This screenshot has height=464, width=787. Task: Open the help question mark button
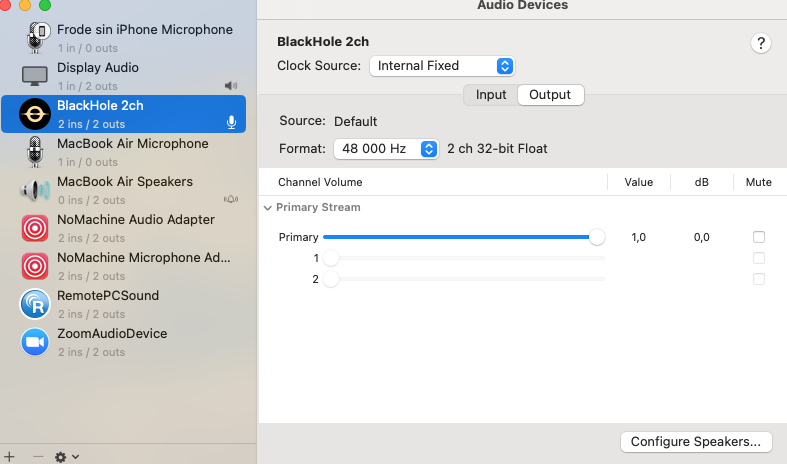(x=761, y=43)
